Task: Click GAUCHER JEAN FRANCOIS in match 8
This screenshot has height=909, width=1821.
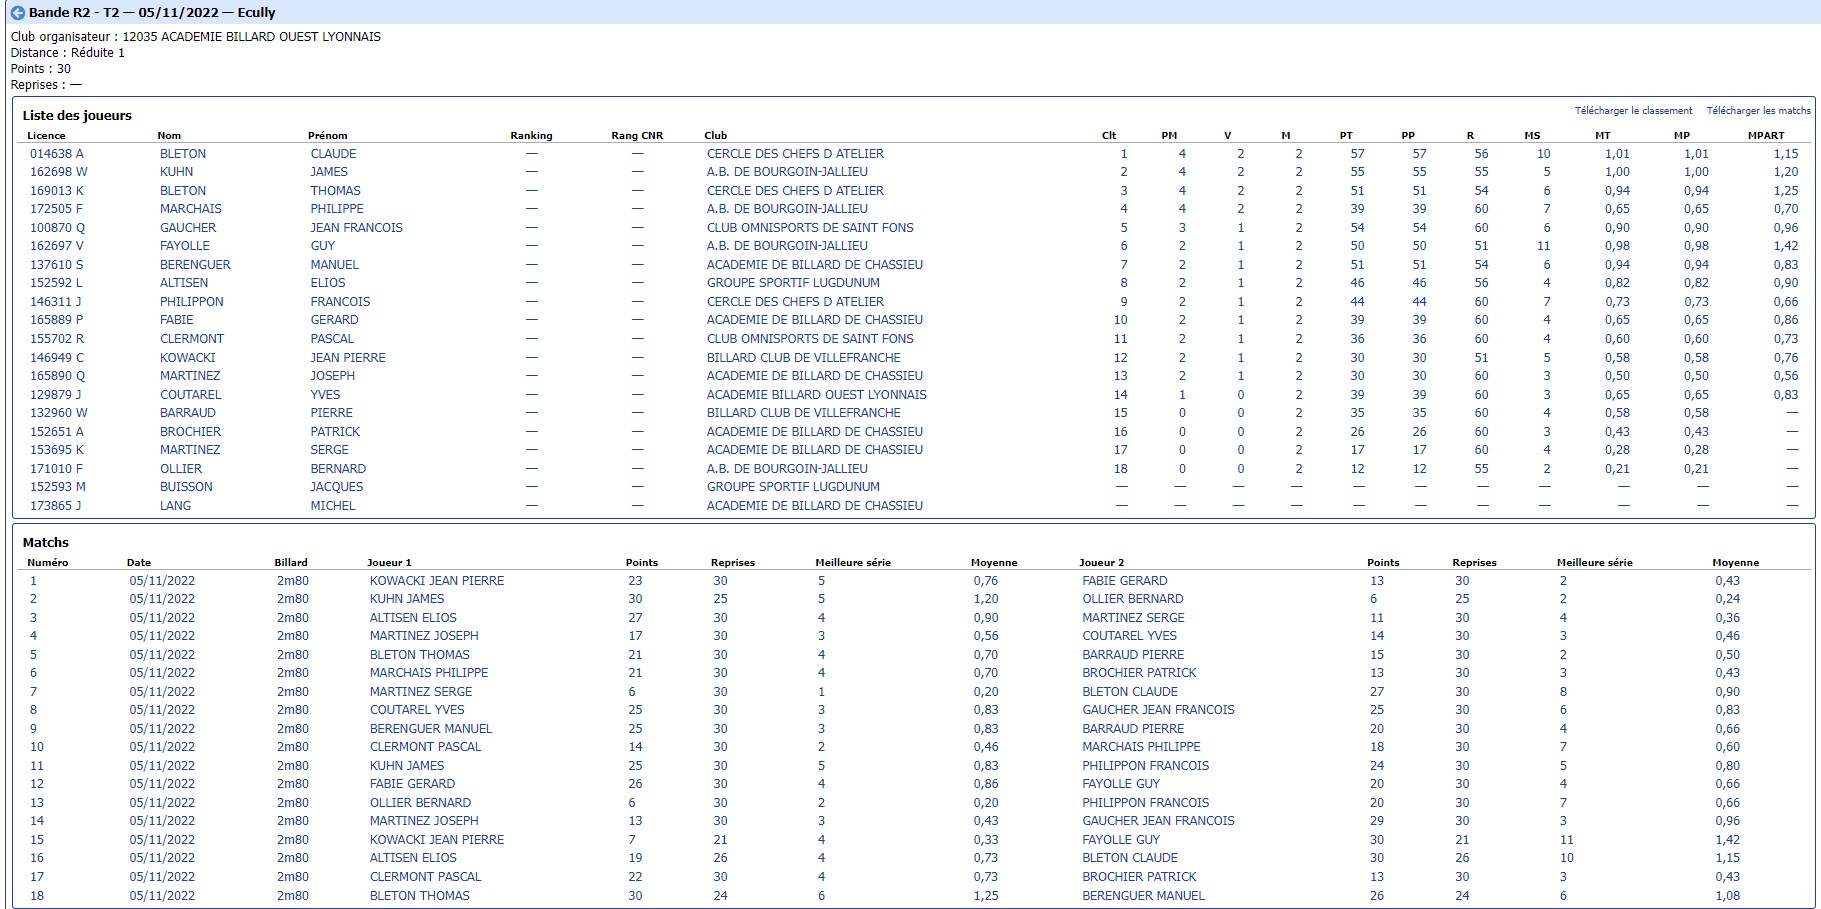Action: click(1158, 710)
